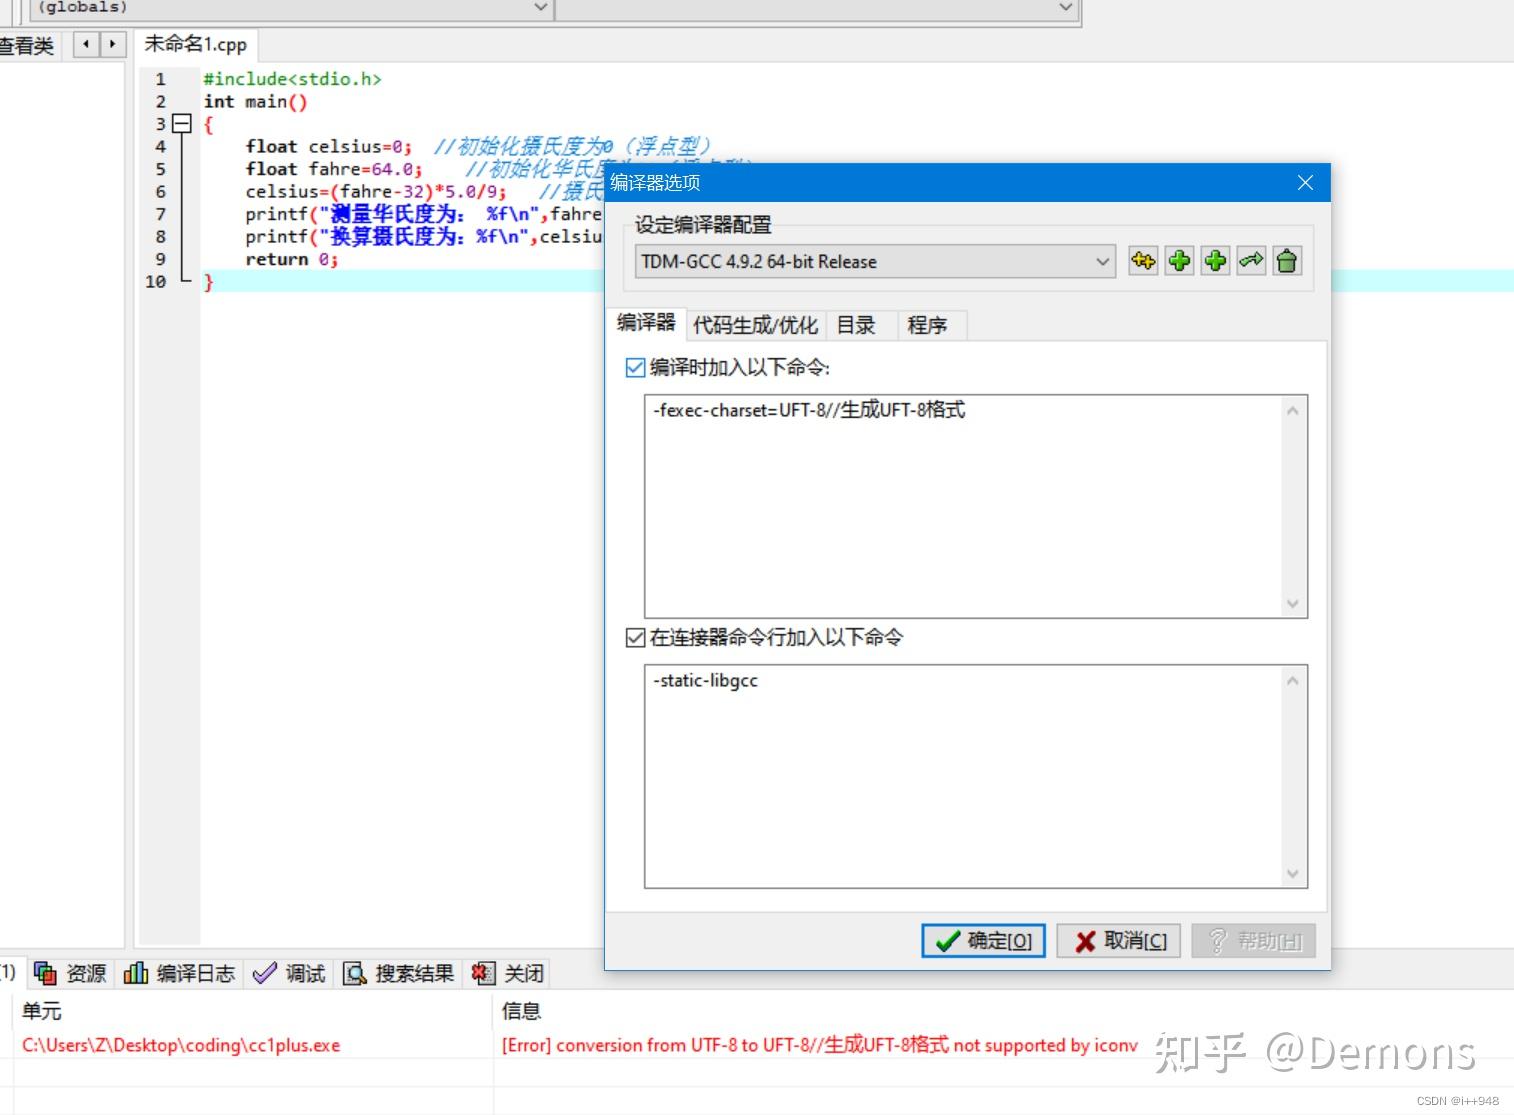Click the green arrow rename configuration icon
1514x1115 pixels.
click(1250, 261)
